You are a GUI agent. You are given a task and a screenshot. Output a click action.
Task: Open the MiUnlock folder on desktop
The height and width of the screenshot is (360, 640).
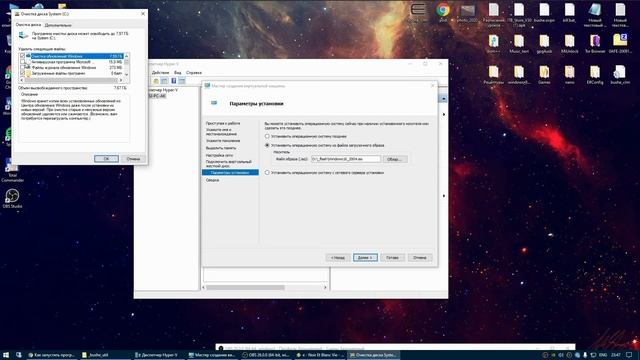coord(569,43)
